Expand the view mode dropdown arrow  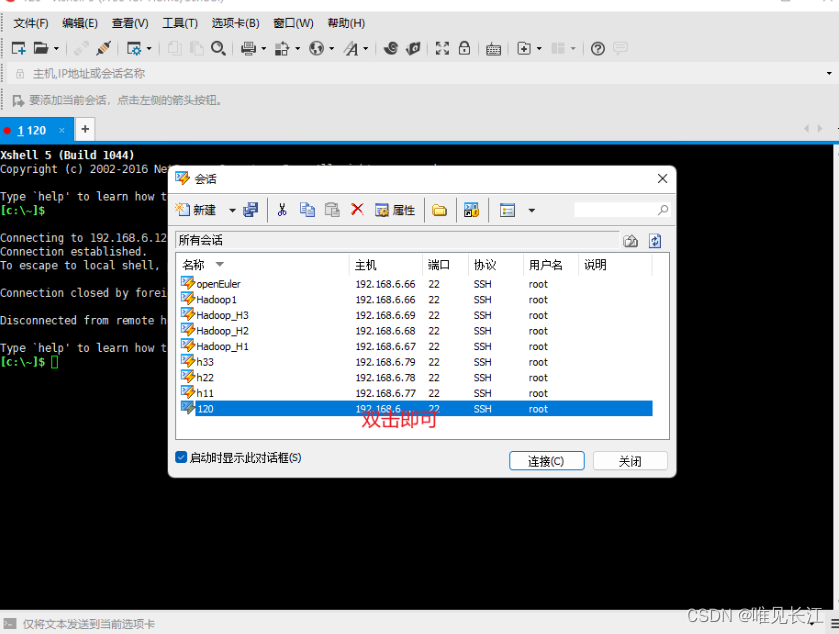531,210
